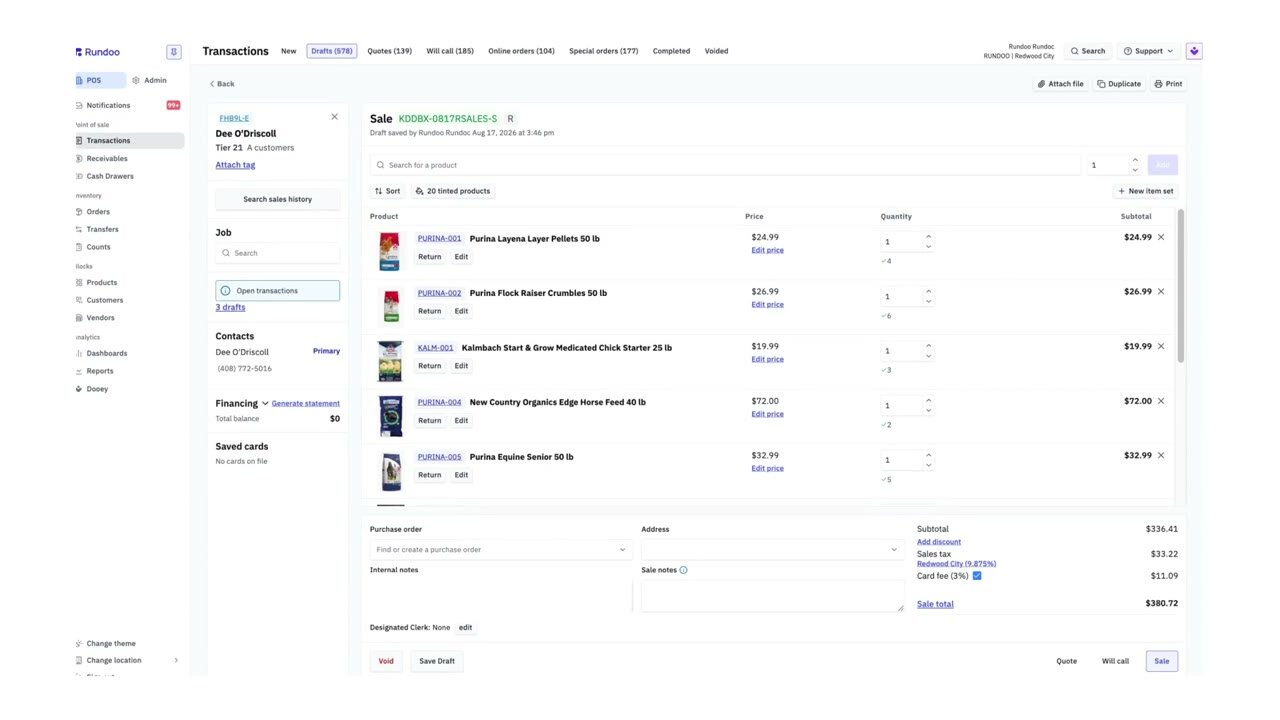
Task: Open the Kalmbach Chick Starter product image
Action: (390, 361)
